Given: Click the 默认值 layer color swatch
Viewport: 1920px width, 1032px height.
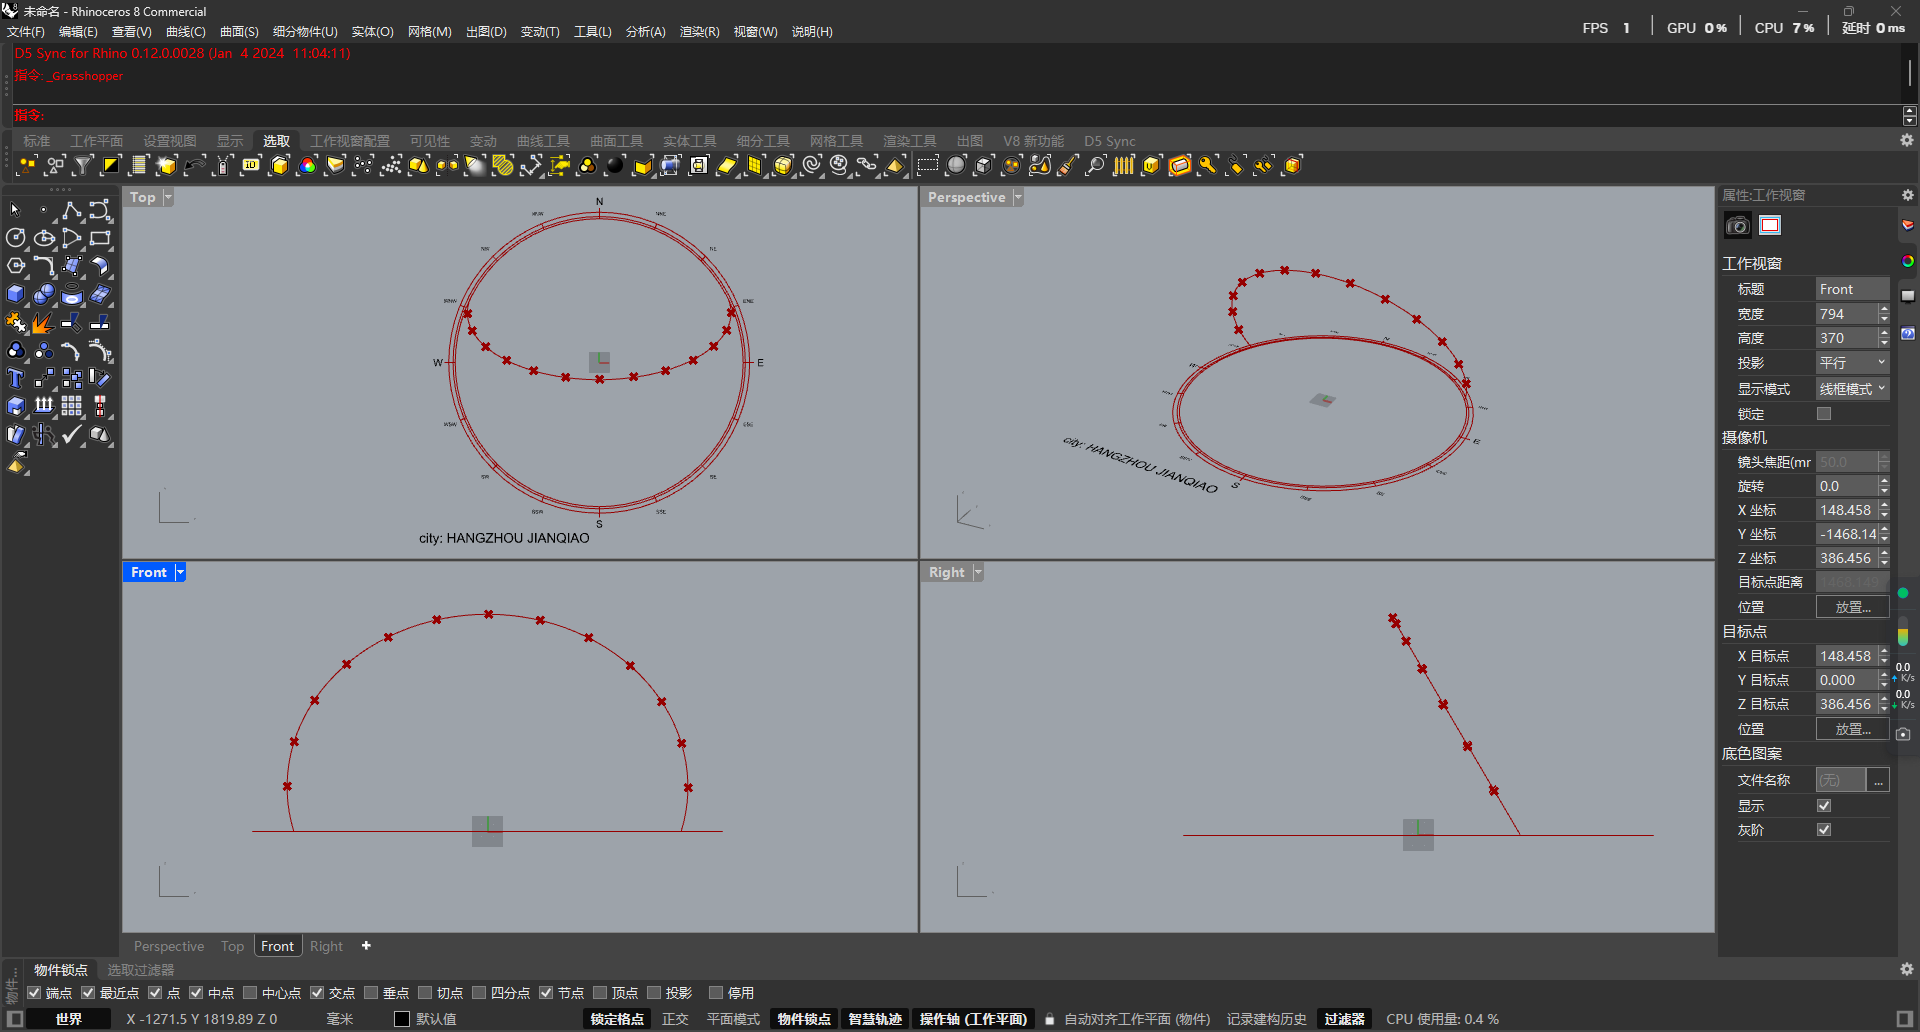Looking at the screenshot, I should coord(402,1019).
